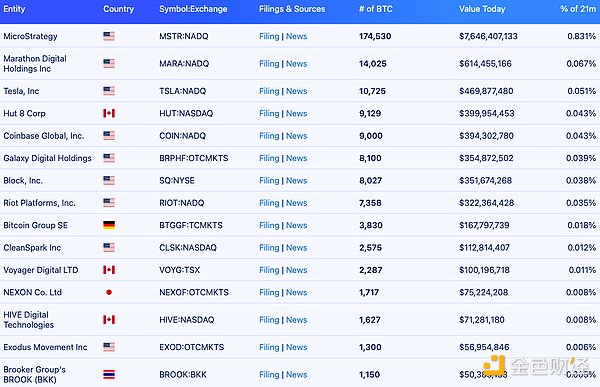The image size is (600, 387).
Task: Click the Japan flag for NEXON Co. Ltd
Action: tap(109, 292)
